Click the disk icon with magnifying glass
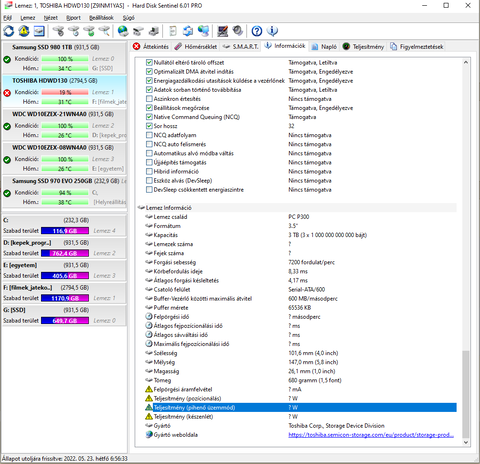This screenshot has height=464, width=480. [104, 31]
